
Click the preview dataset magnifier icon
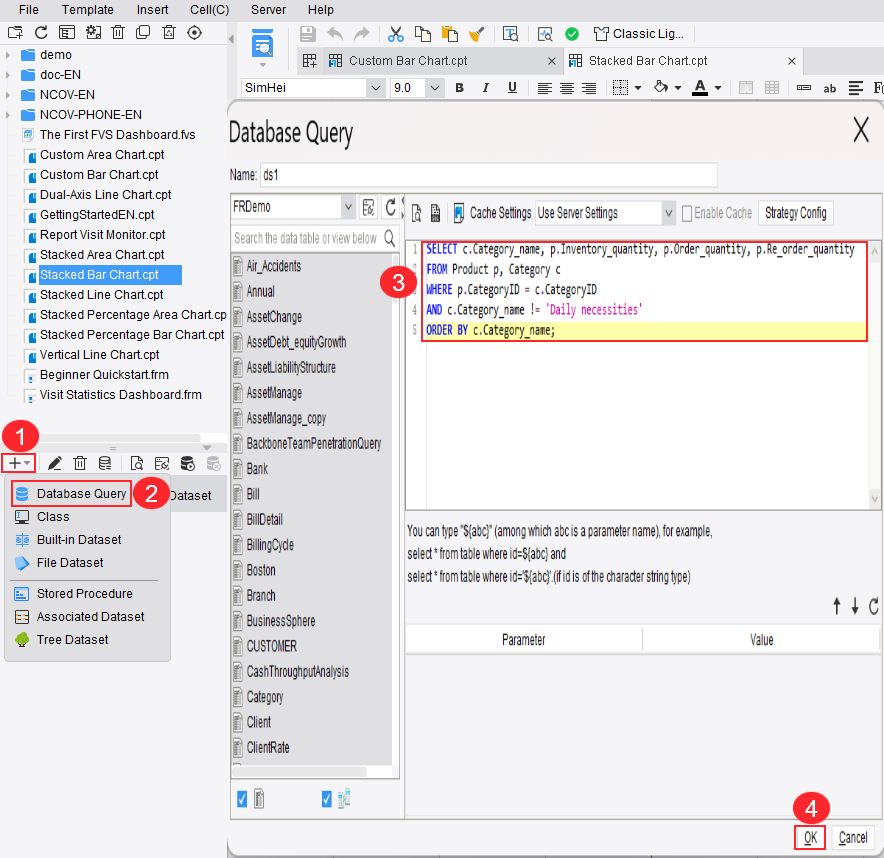(x=136, y=463)
